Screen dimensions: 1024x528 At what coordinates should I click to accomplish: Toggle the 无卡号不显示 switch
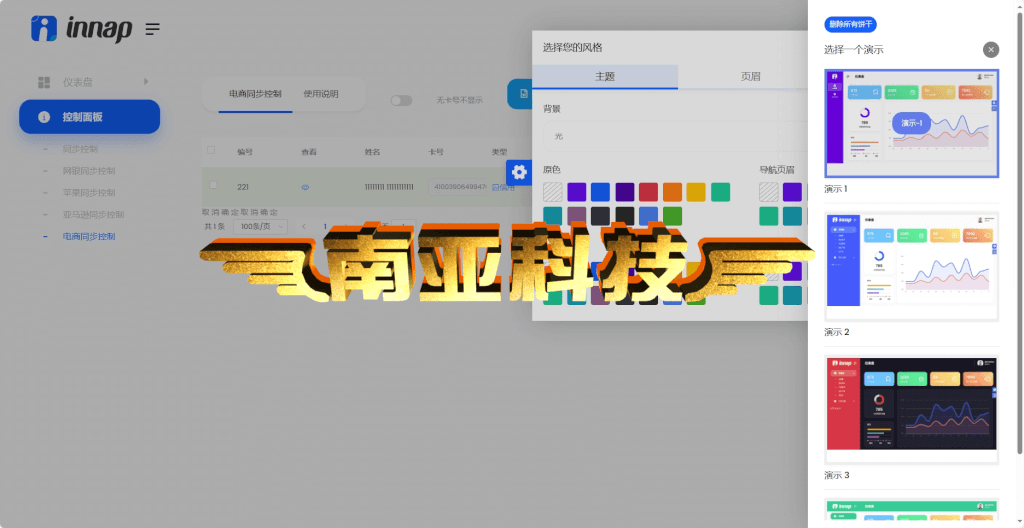coord(401,100)
